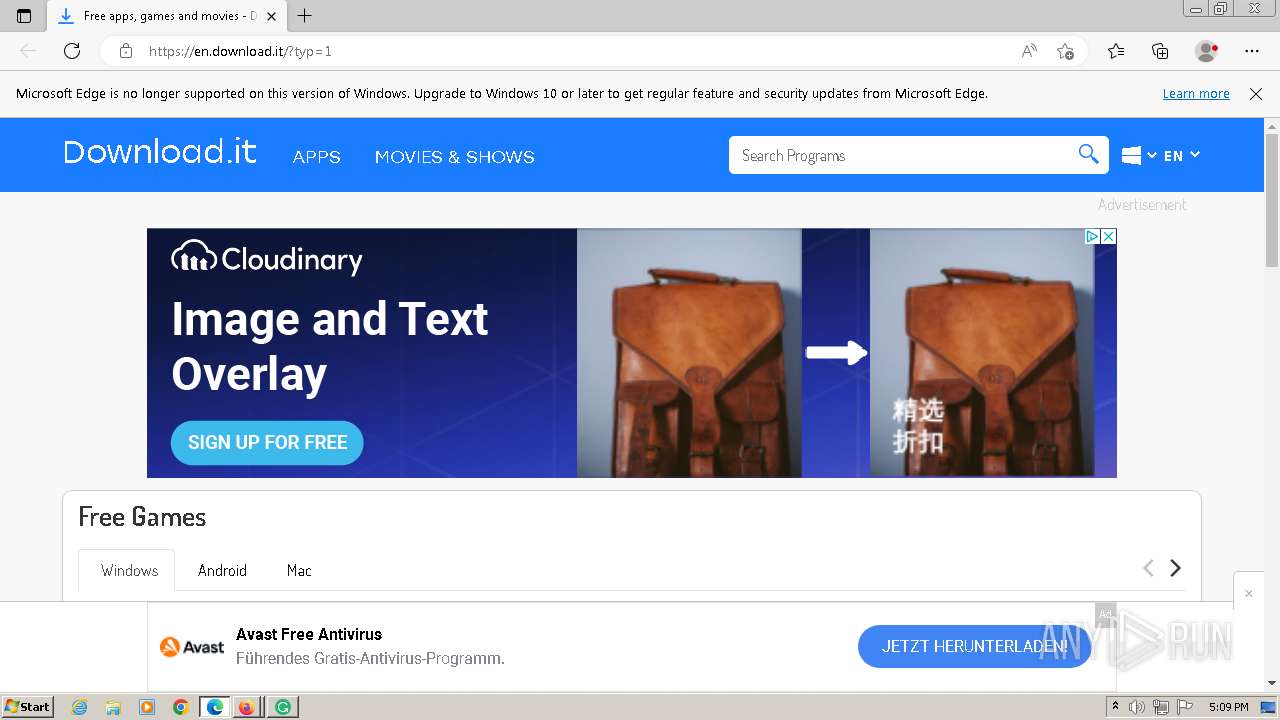Open File Explorer from taskbar

coord(113,707)
